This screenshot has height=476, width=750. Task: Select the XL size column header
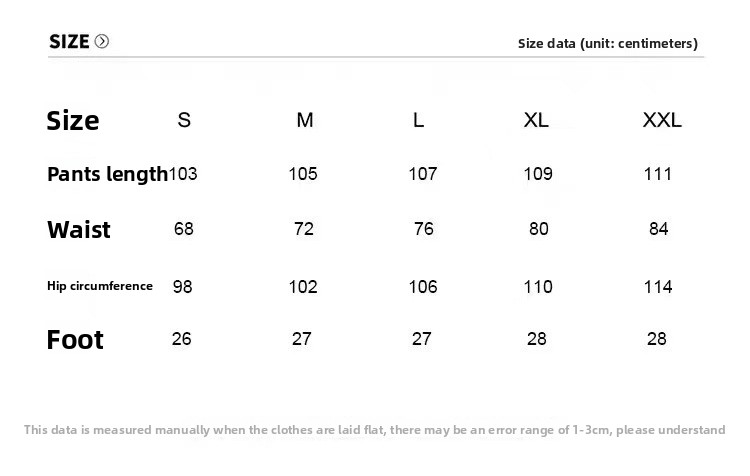(536, 120)
